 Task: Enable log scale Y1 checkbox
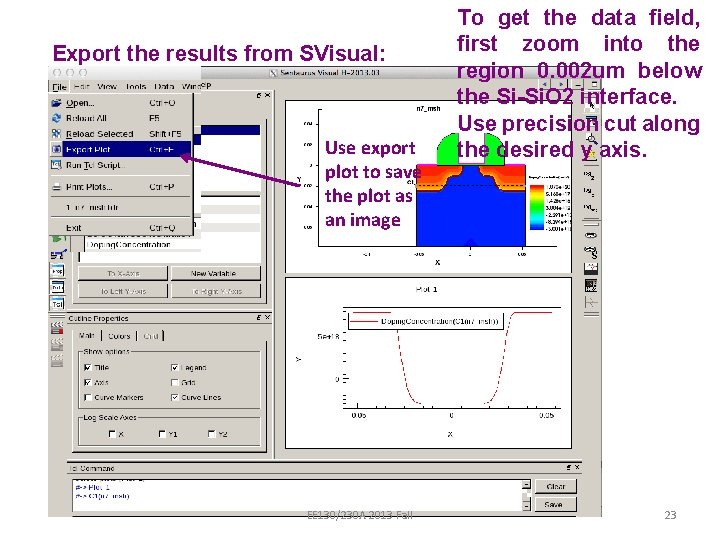162,433
